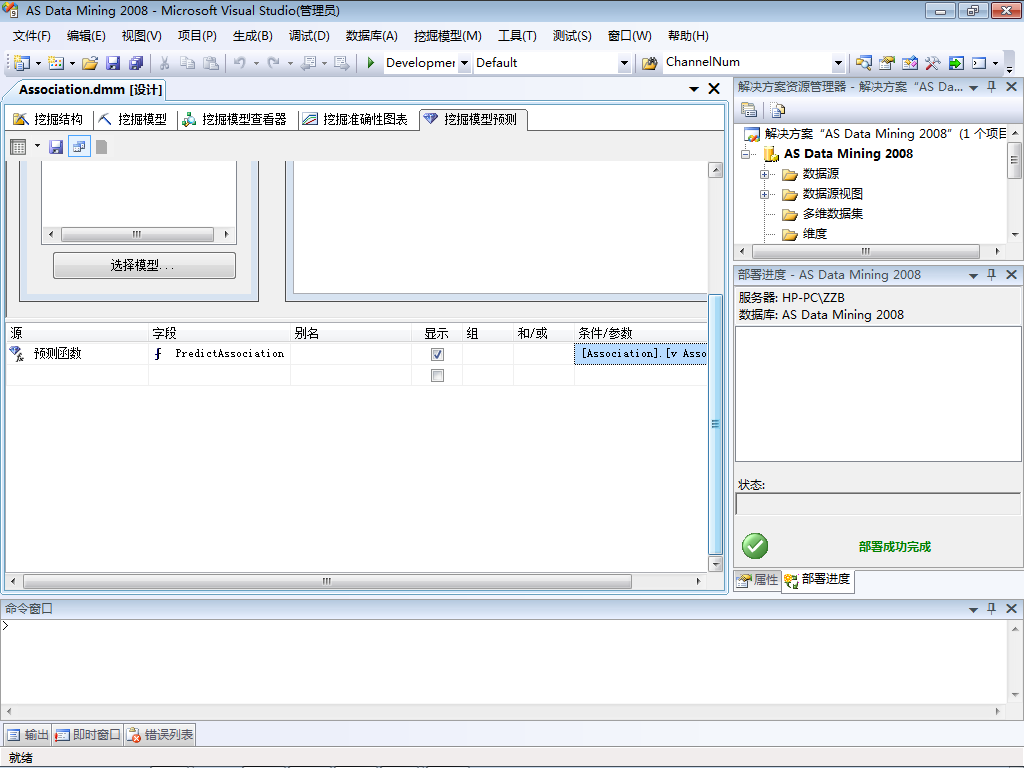Viewport: 1024px width, 768px height.
Task: Click the Deploy green arrow toolbar icon
Action: (x=956, y=63)
